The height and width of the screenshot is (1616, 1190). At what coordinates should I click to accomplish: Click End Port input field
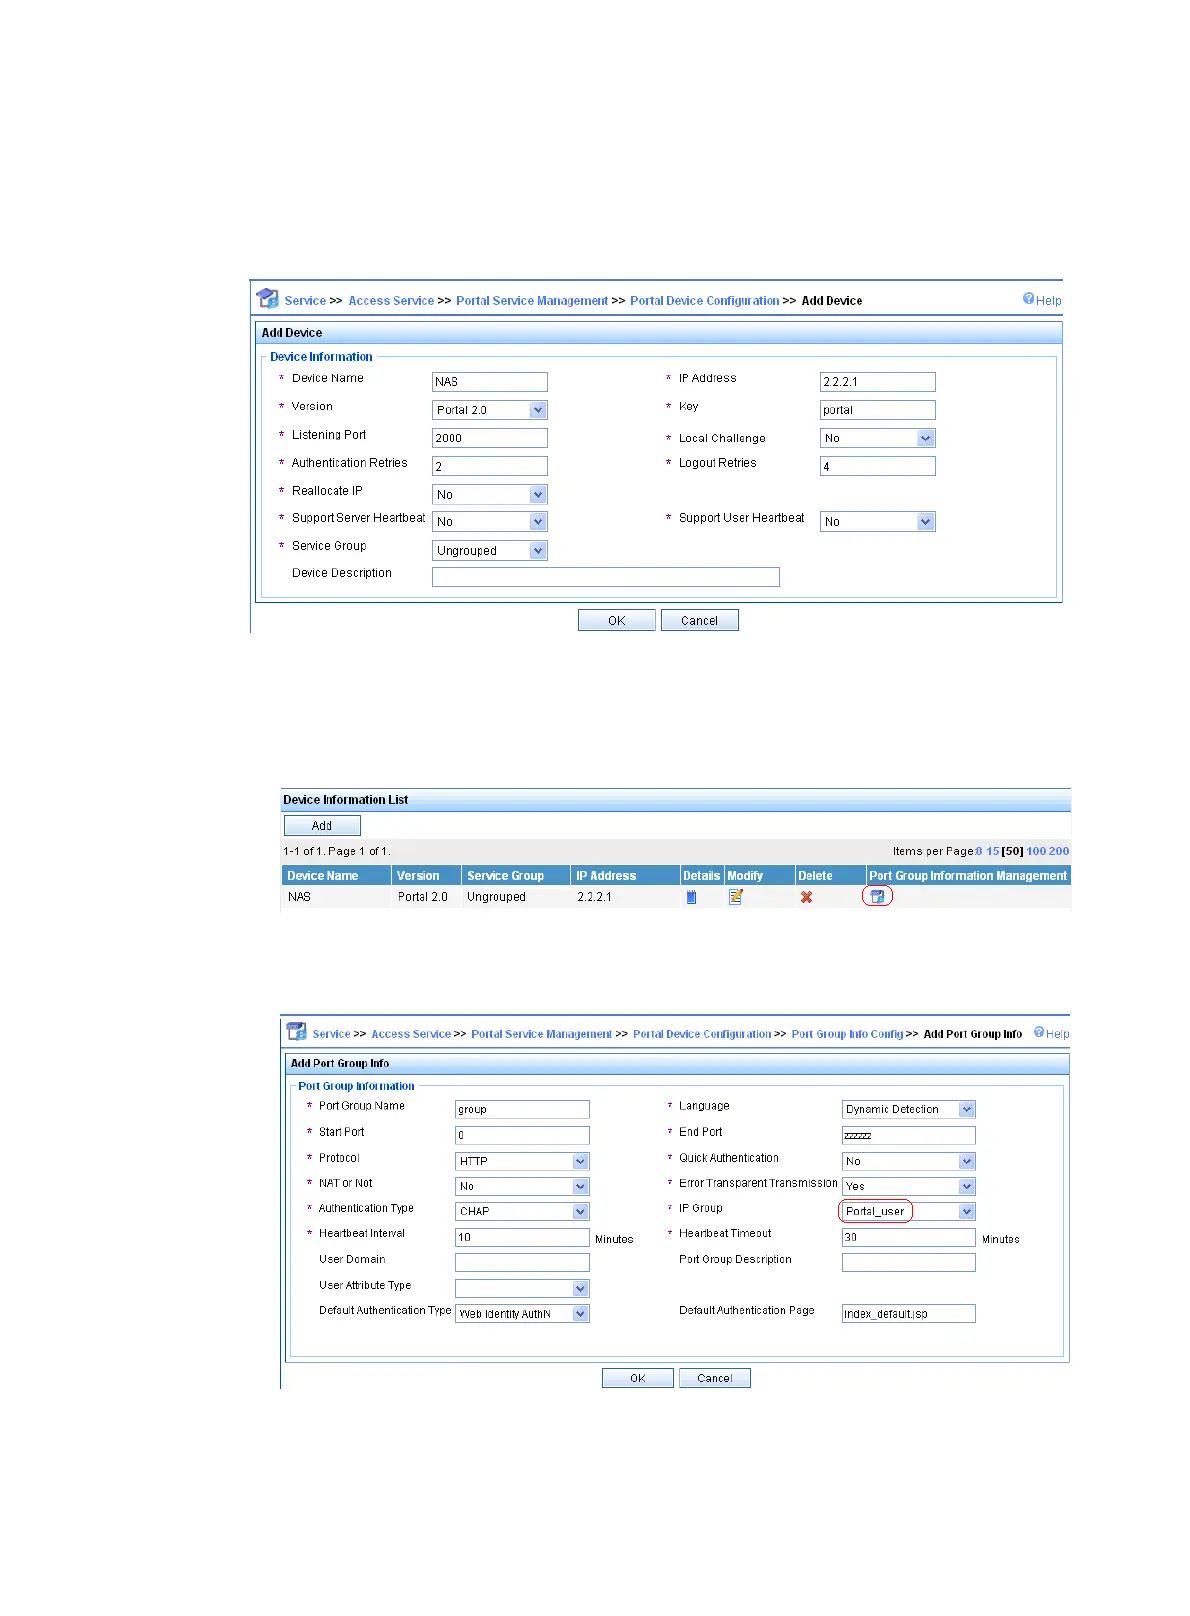(909, 1135)
